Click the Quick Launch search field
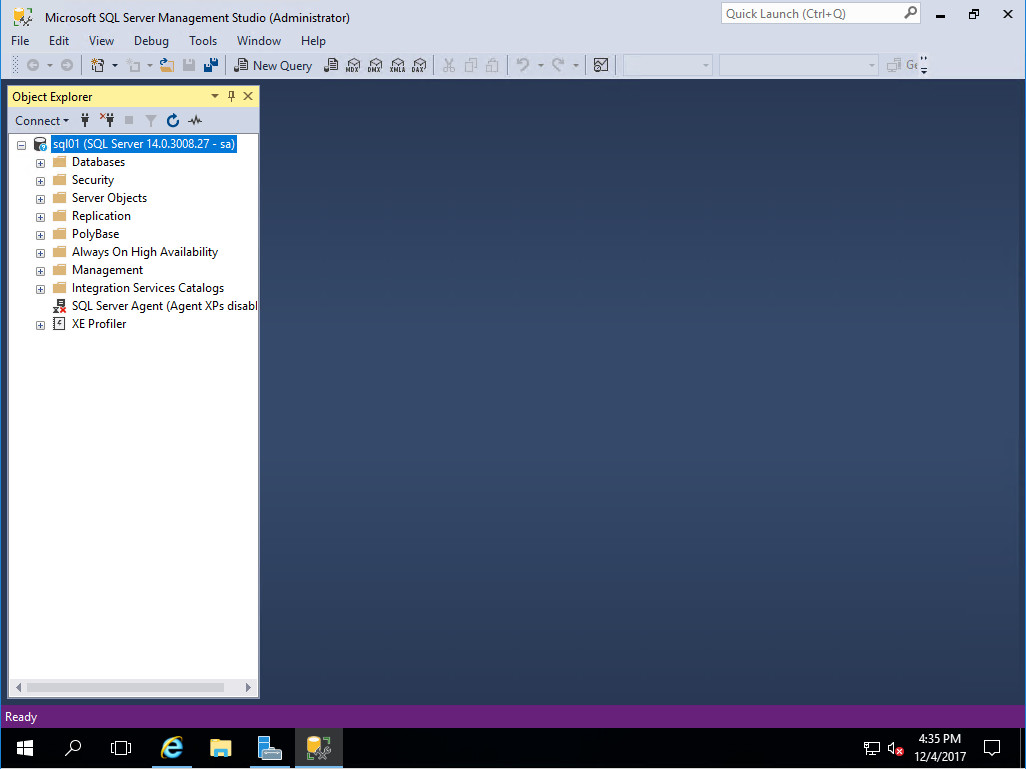Image resolution: width=1026 pixels, height=769 pixels. [810, 14]
